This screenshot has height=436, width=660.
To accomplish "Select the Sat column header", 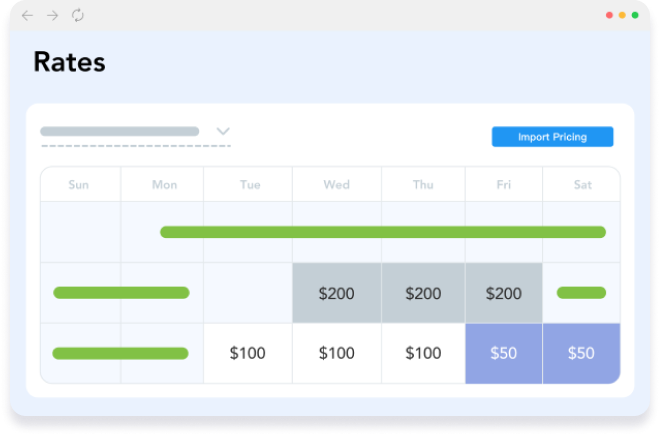I will tap(583, 185).
